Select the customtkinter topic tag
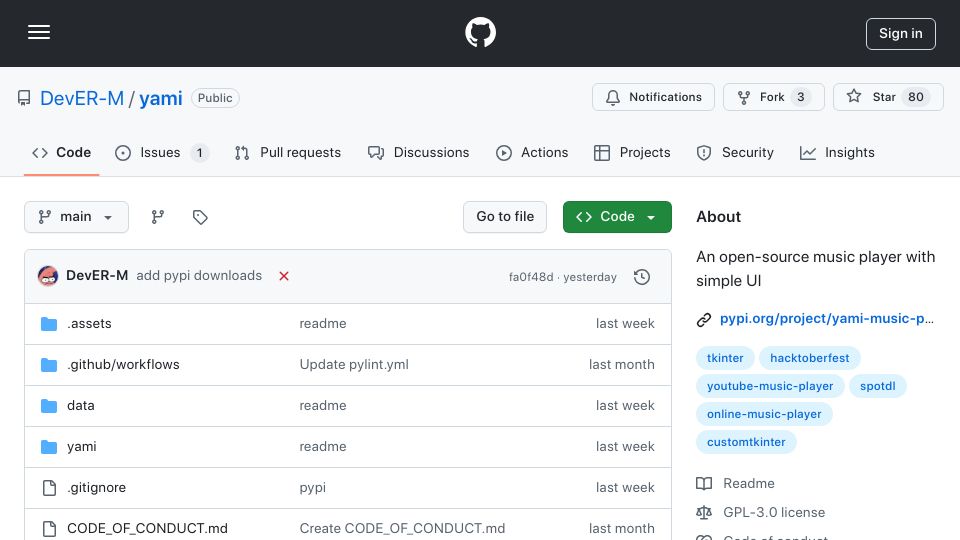The width and height of the screenshot is (960, 540). click(x=746, y=442)
